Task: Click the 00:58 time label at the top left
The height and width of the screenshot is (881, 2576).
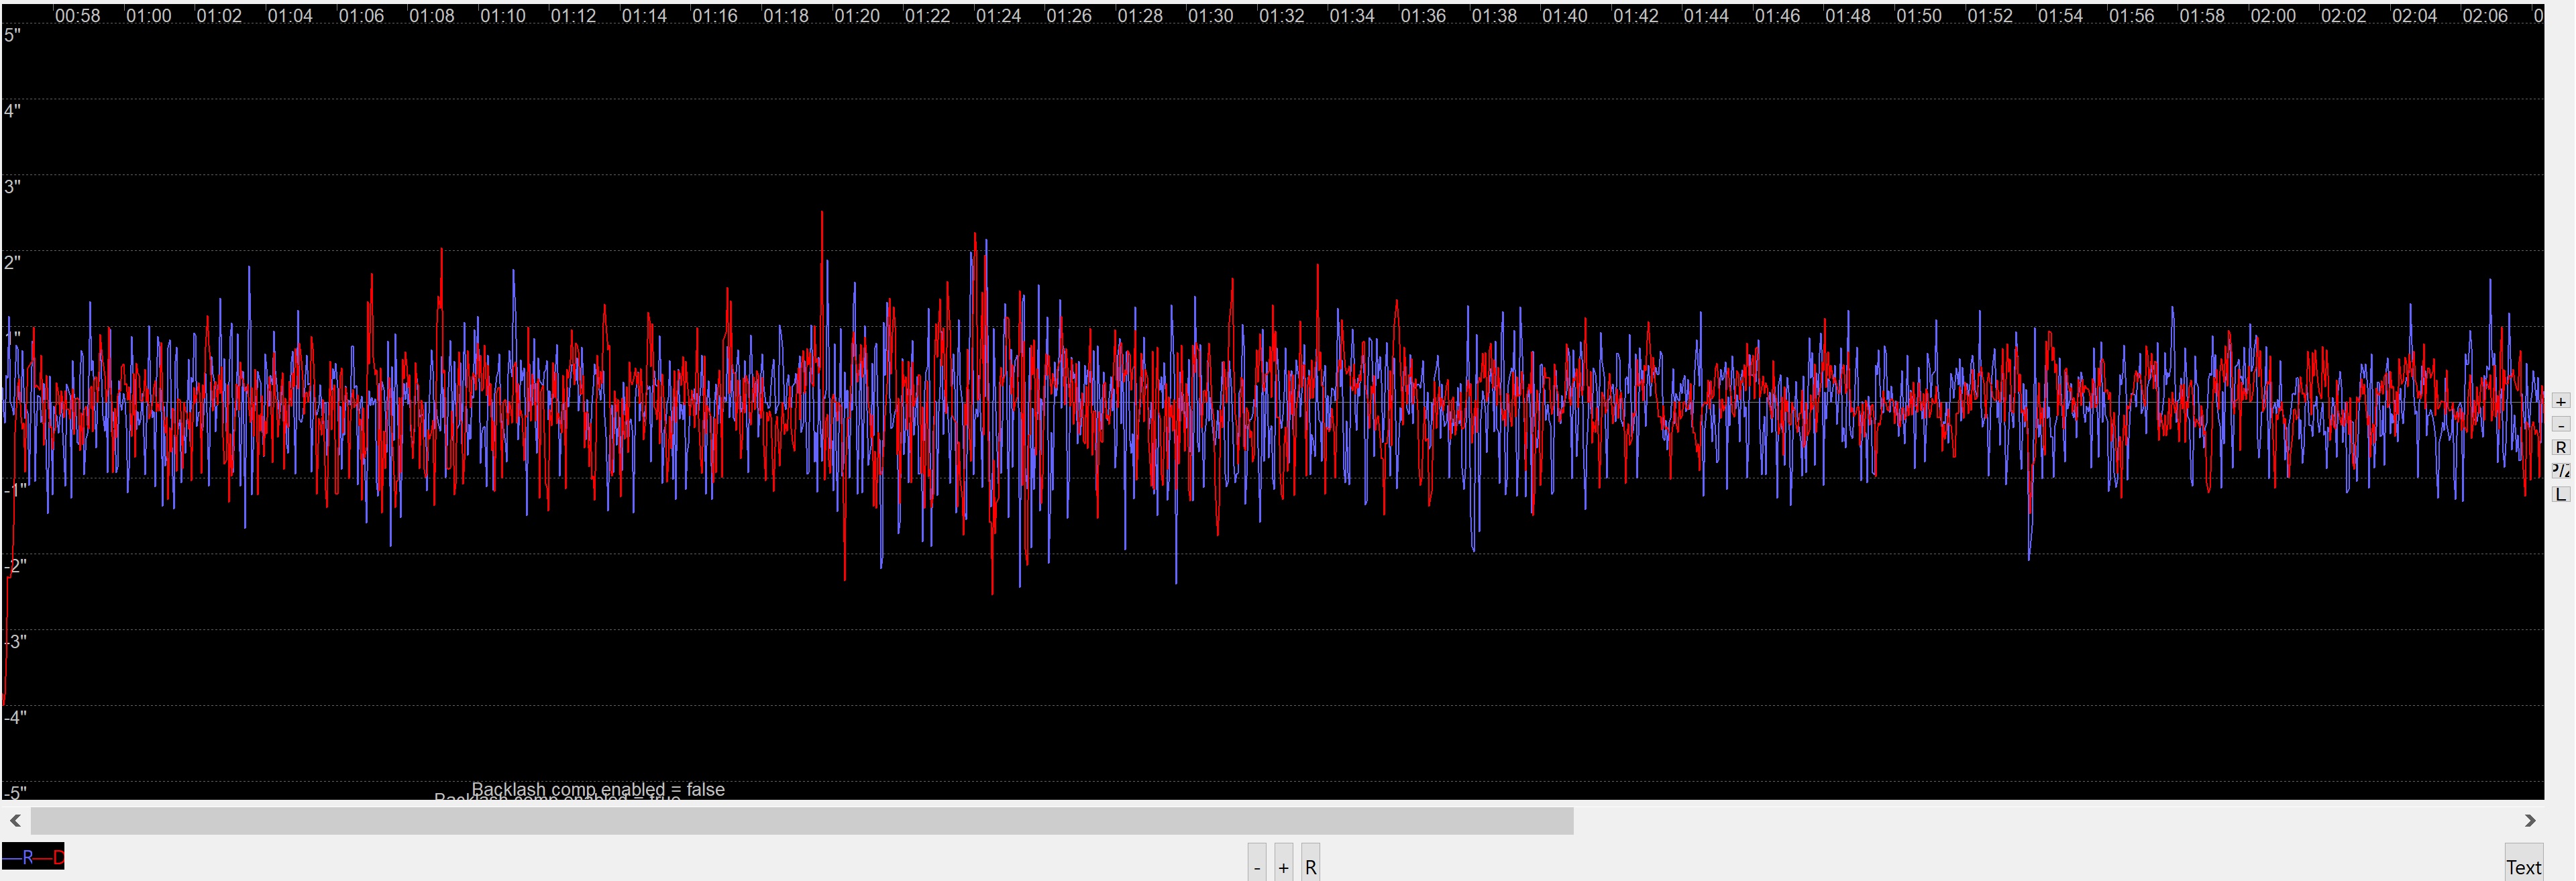Action: [77, 16]
